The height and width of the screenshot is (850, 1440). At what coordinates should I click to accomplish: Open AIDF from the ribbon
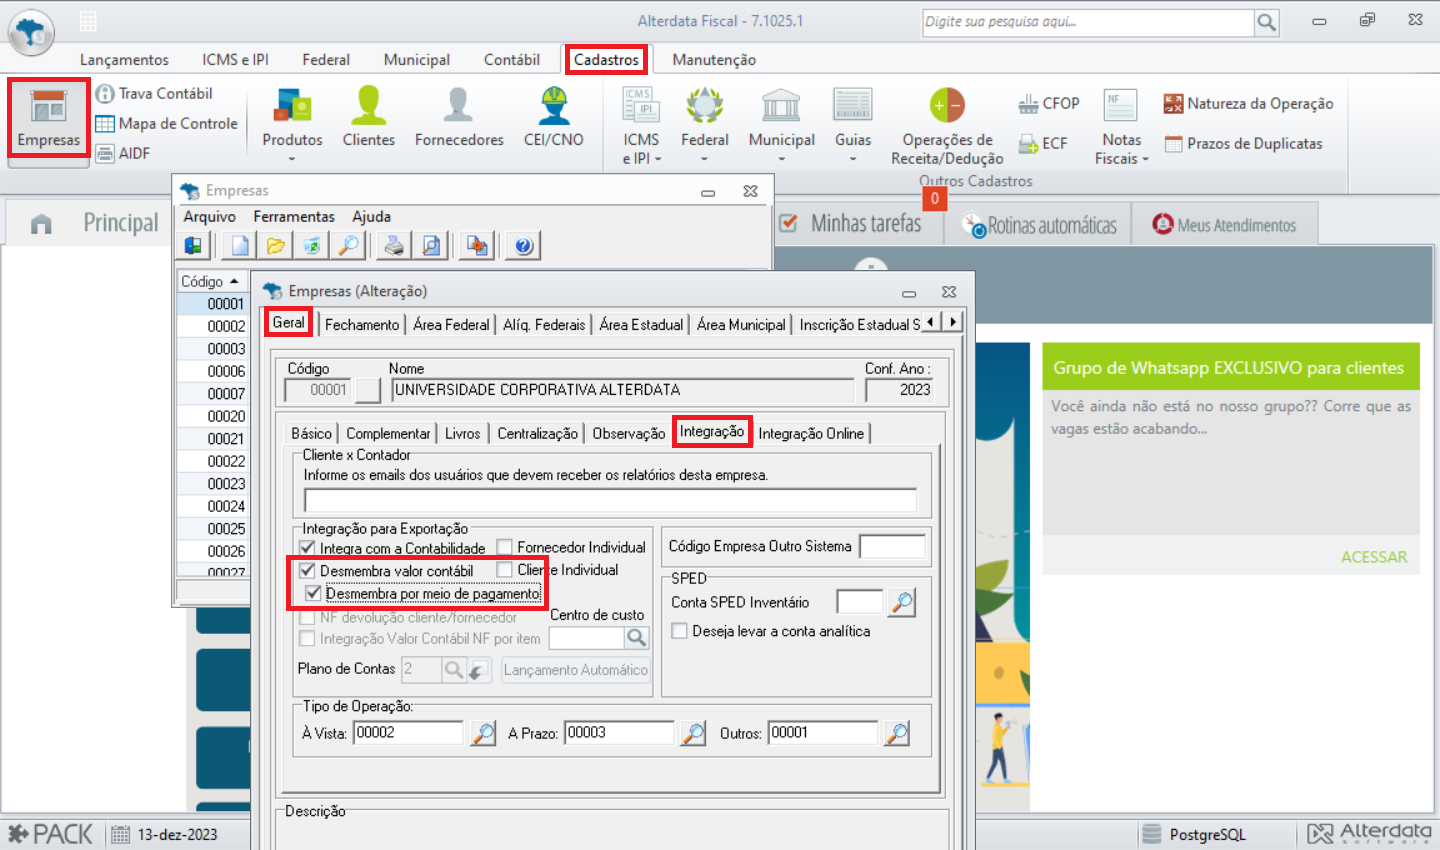pos(122,153)
